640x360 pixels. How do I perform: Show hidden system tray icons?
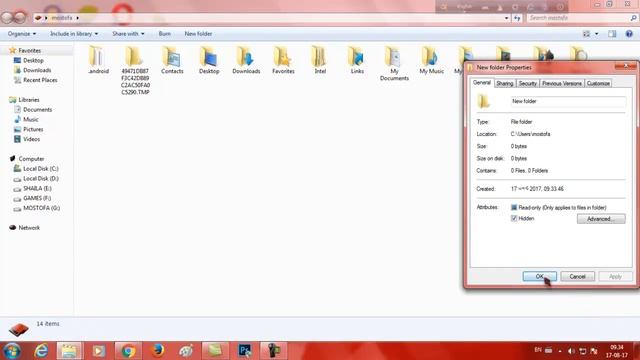point(560,351)
